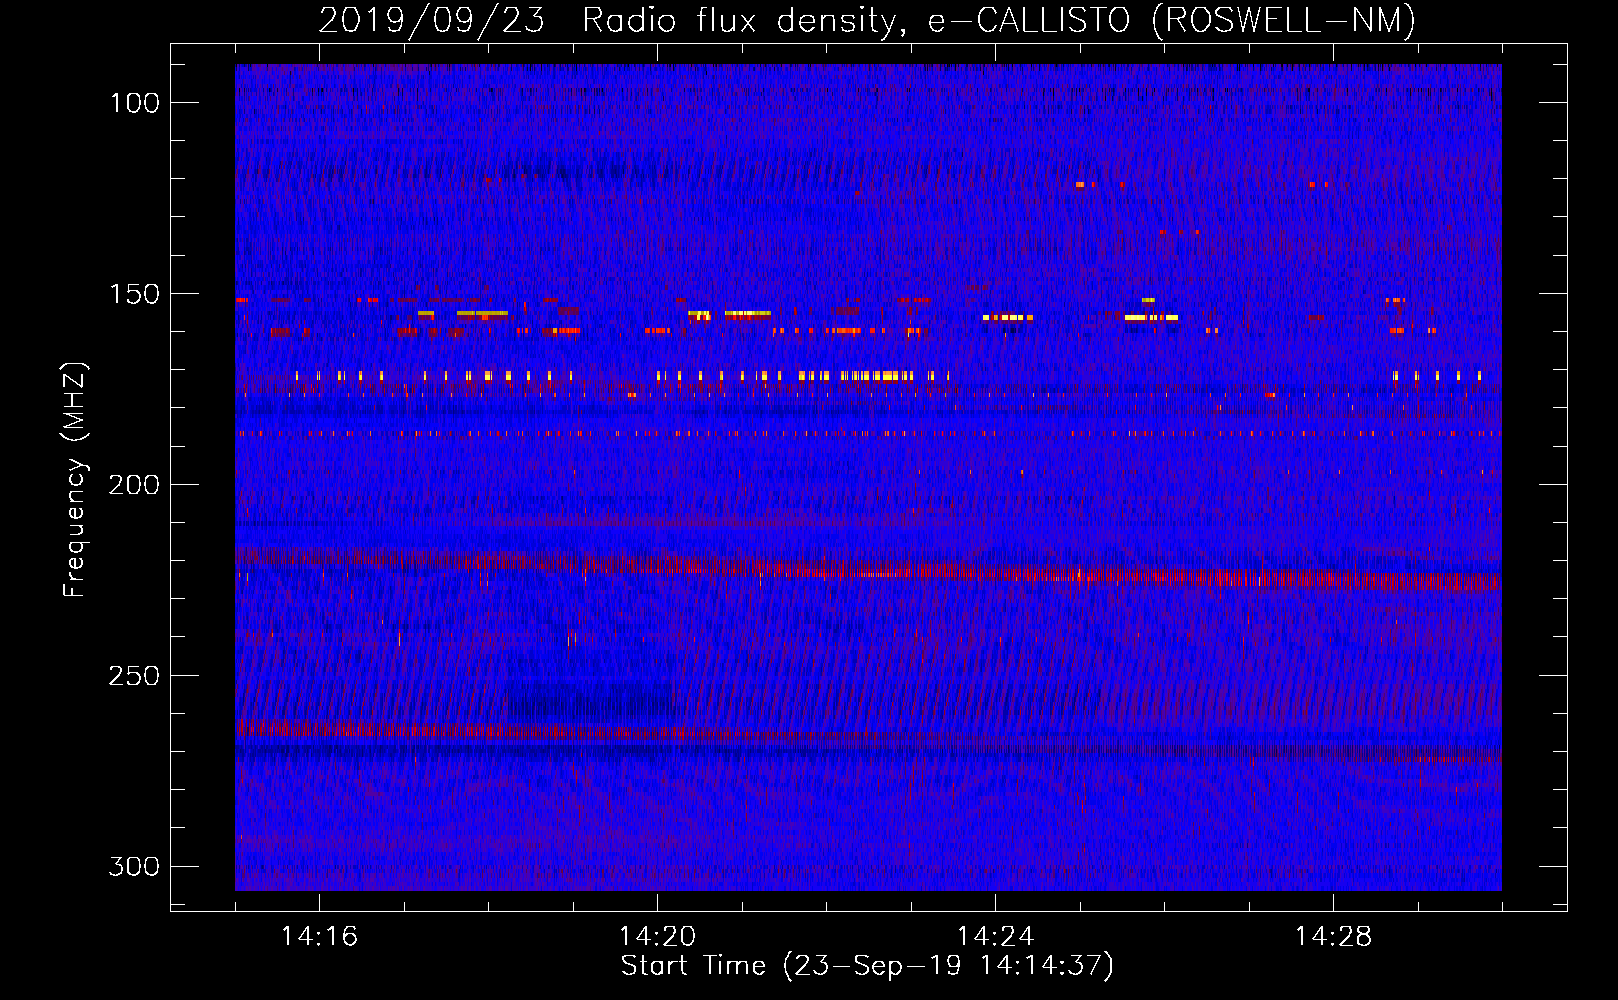The height and width of the screenshot is (1000, 1618).
Task: Click the plot title 'Radio flux density, e-CALLISTO (ROSWELL-NM)'
Action: [x=999, y=20]
